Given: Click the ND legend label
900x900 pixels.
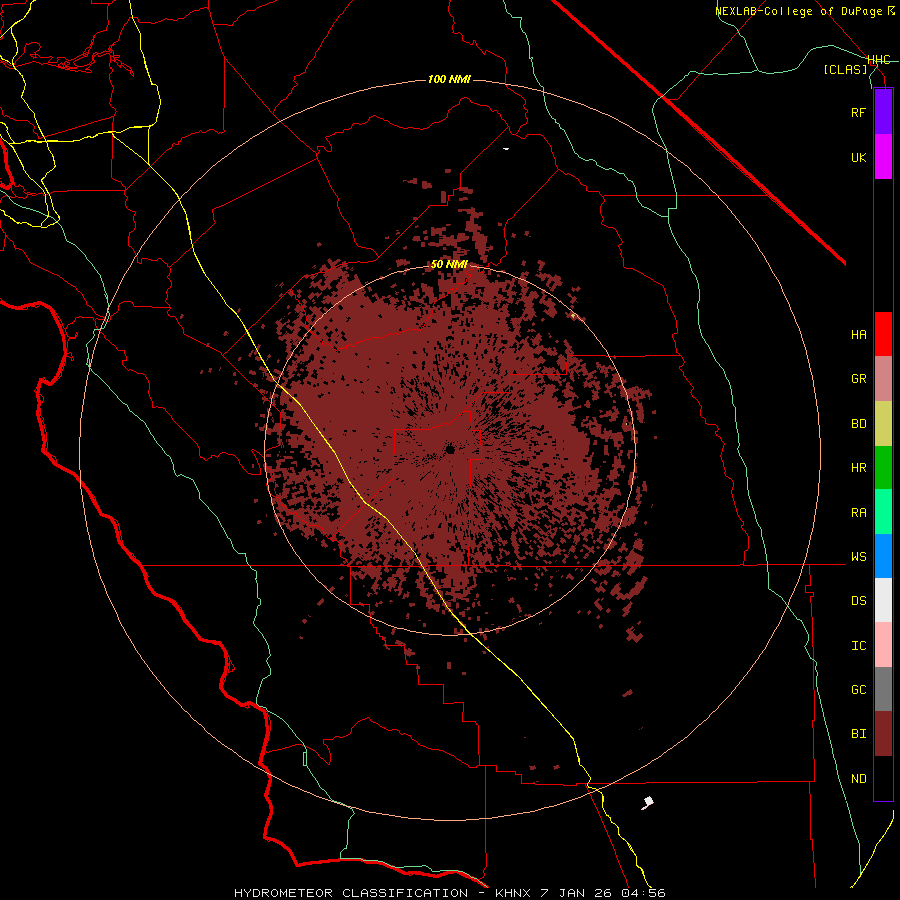Looking at the screenshot, I should (858, 778).
